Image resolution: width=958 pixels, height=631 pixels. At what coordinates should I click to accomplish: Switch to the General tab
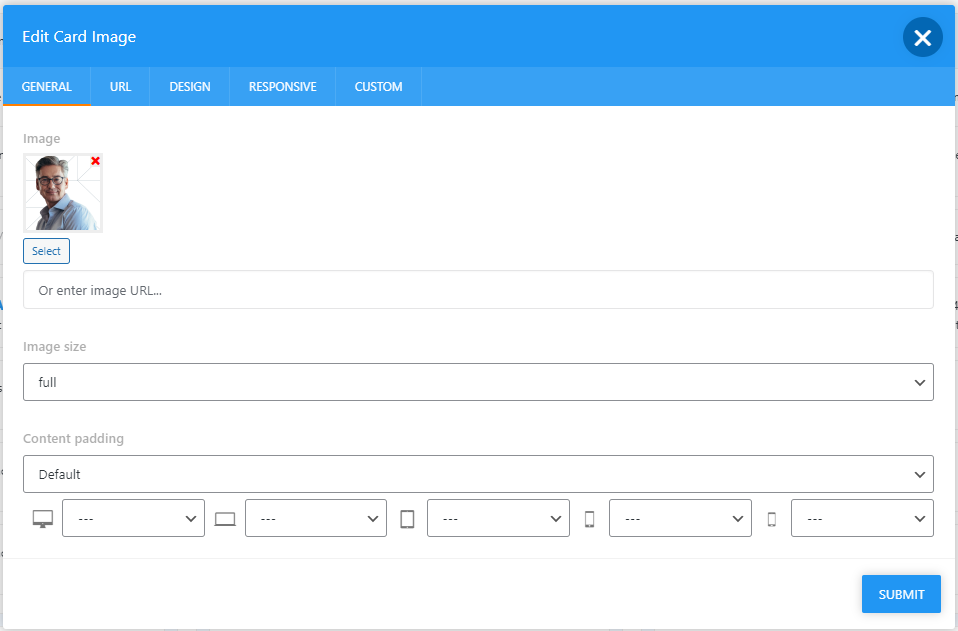coord(47,87)
